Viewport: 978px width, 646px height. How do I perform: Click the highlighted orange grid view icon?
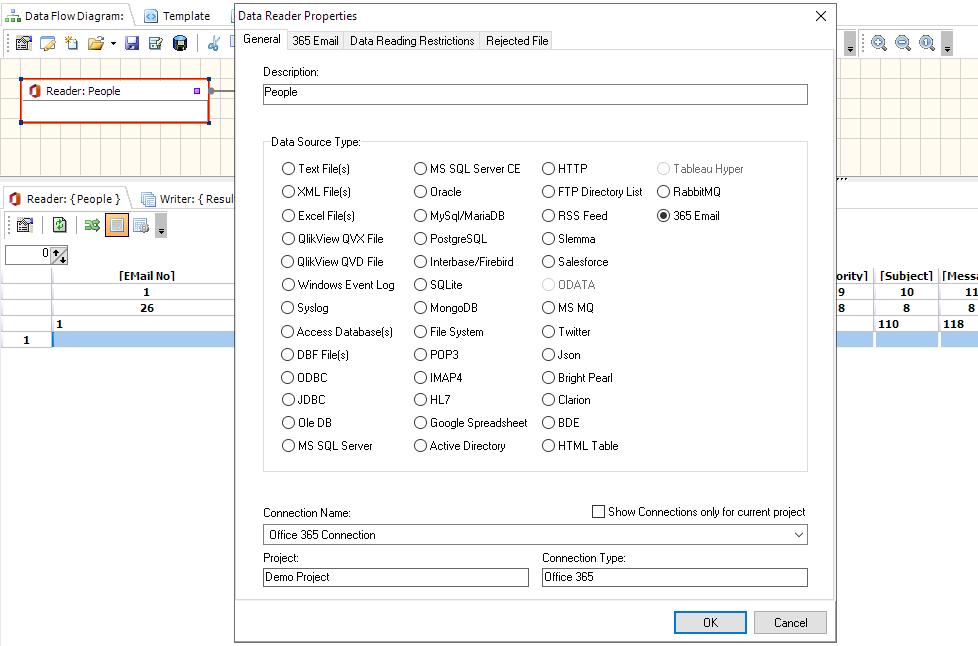(117, 225)
